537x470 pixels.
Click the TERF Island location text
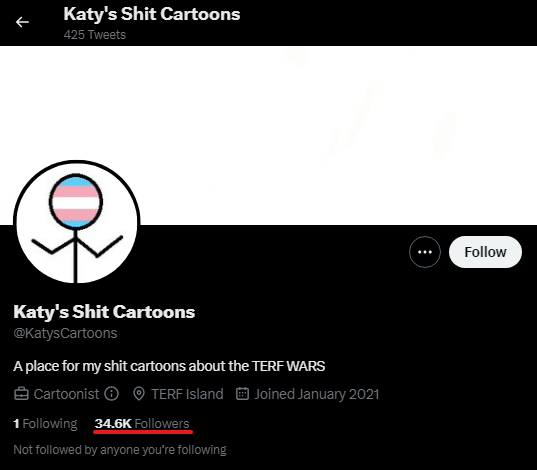187,394
